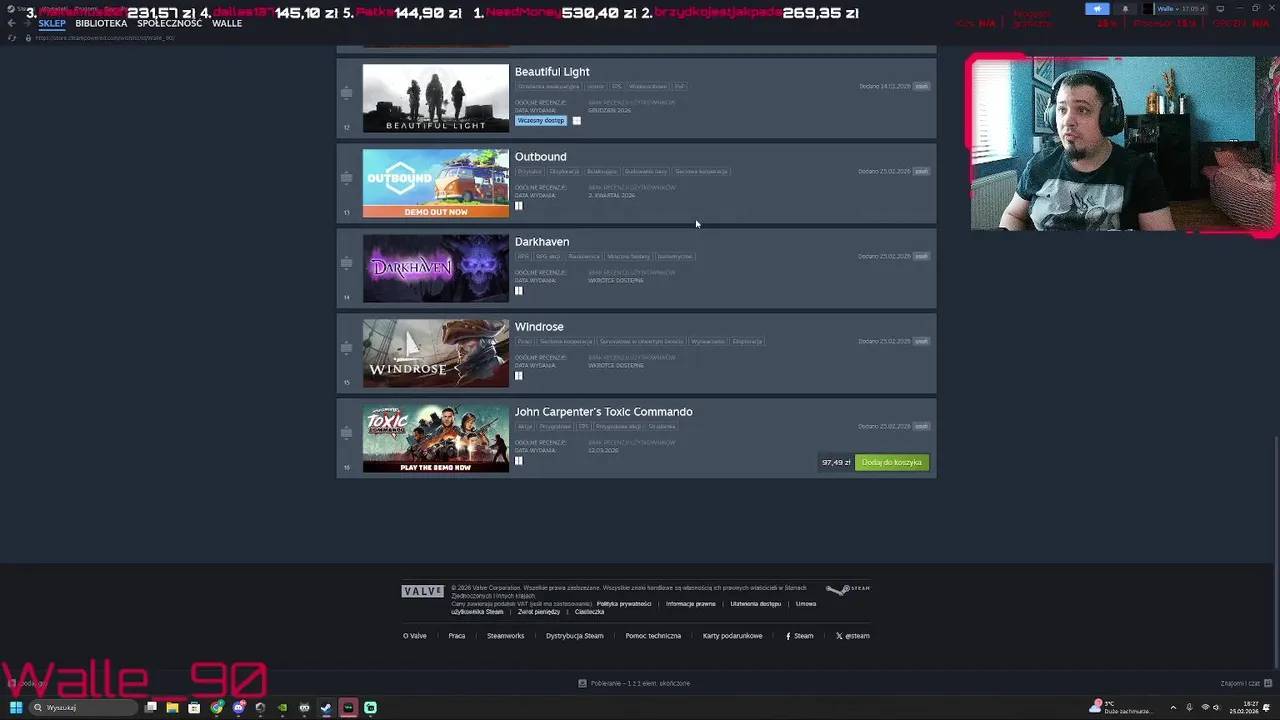Open the WALLE profile tab
The image size is (1280, 720).
[x=227, y=23]
